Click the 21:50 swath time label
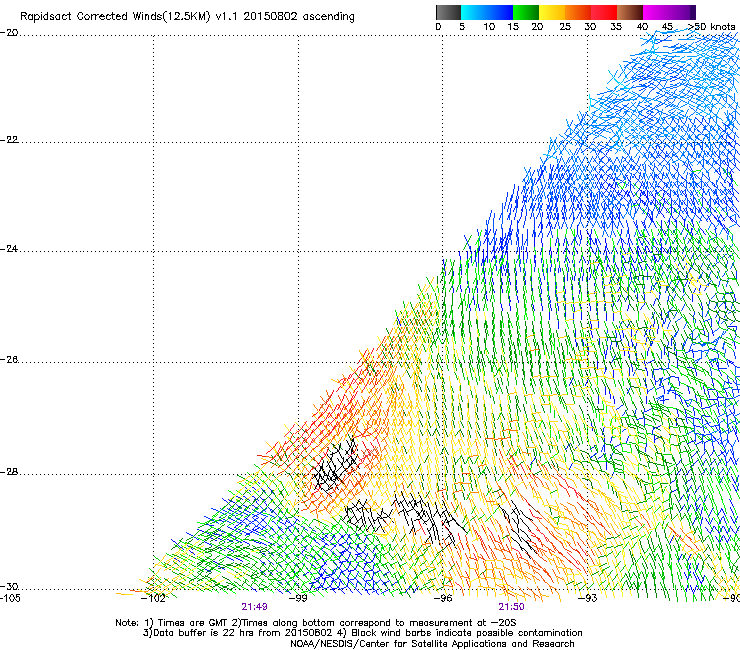The height and width of the screenshot is (650, 740). point(511,607)
